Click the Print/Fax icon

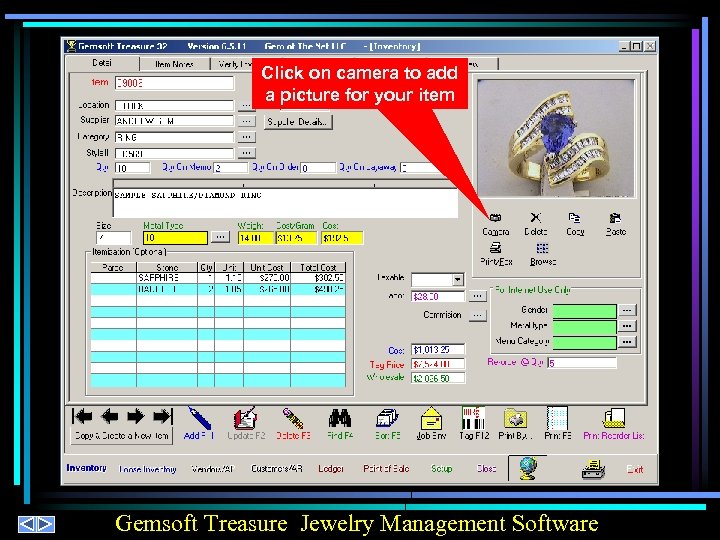pos(495,248)
